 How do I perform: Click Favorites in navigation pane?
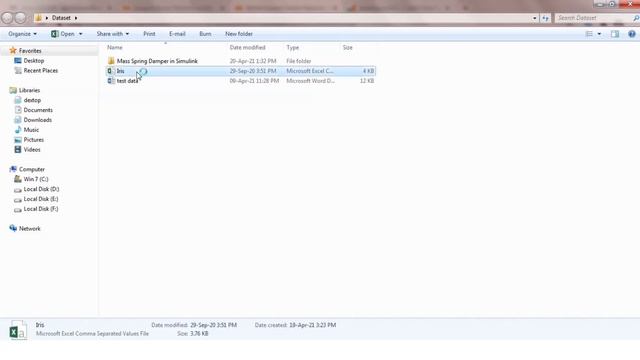tap(30, 51)
